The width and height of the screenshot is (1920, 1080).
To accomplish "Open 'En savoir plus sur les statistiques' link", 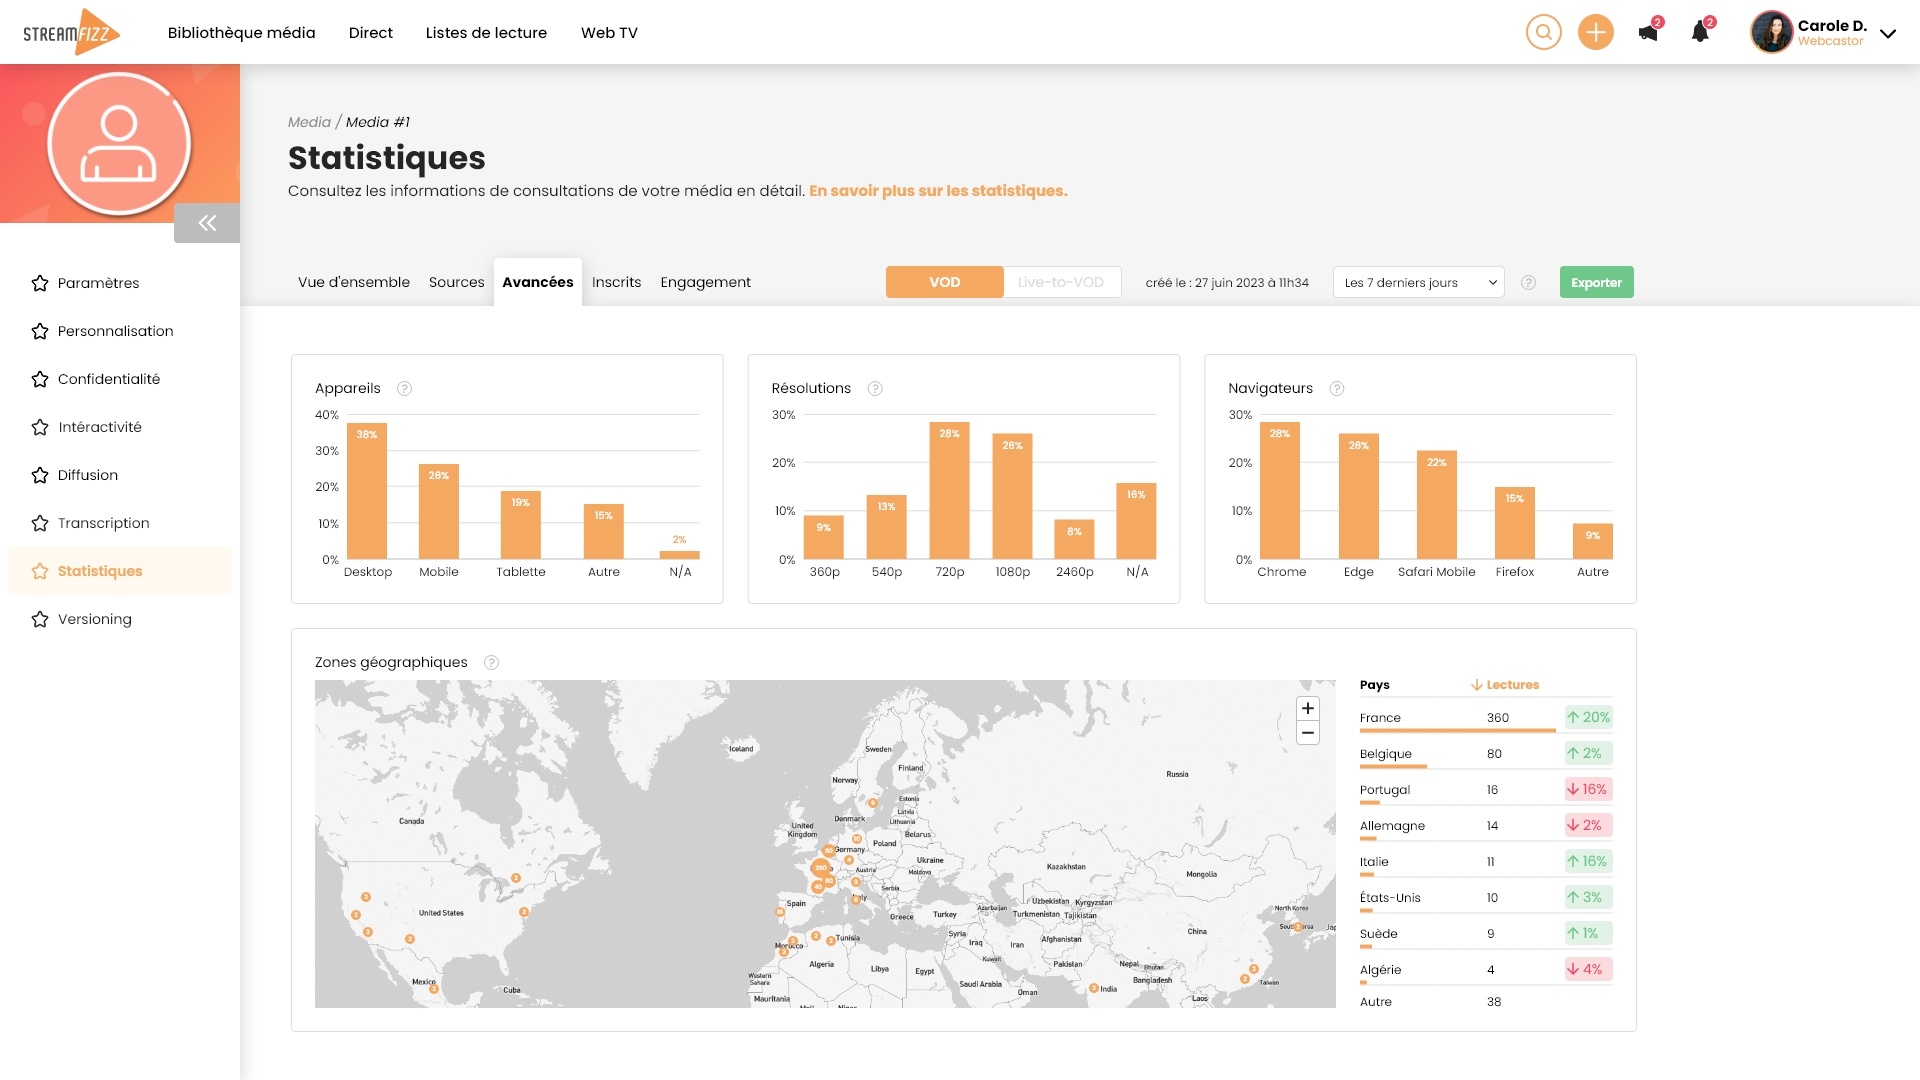I will pyautogui.click(x=938, y=191).
